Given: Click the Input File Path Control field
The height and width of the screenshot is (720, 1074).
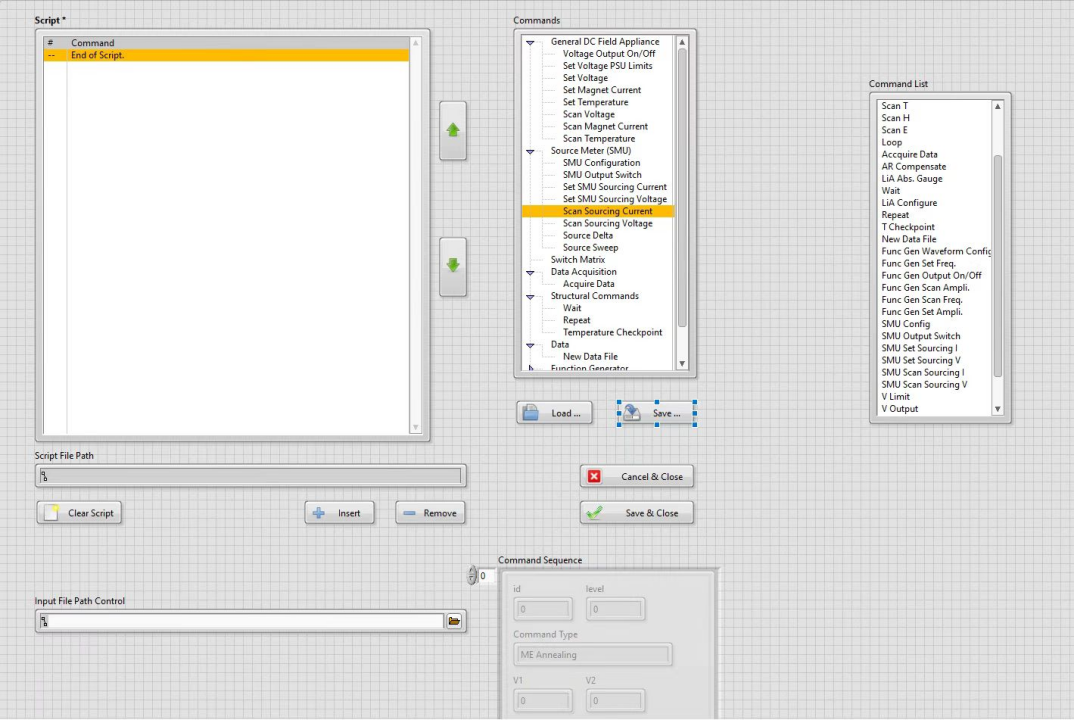Looking at the screenshot, I should coord(240,621).
